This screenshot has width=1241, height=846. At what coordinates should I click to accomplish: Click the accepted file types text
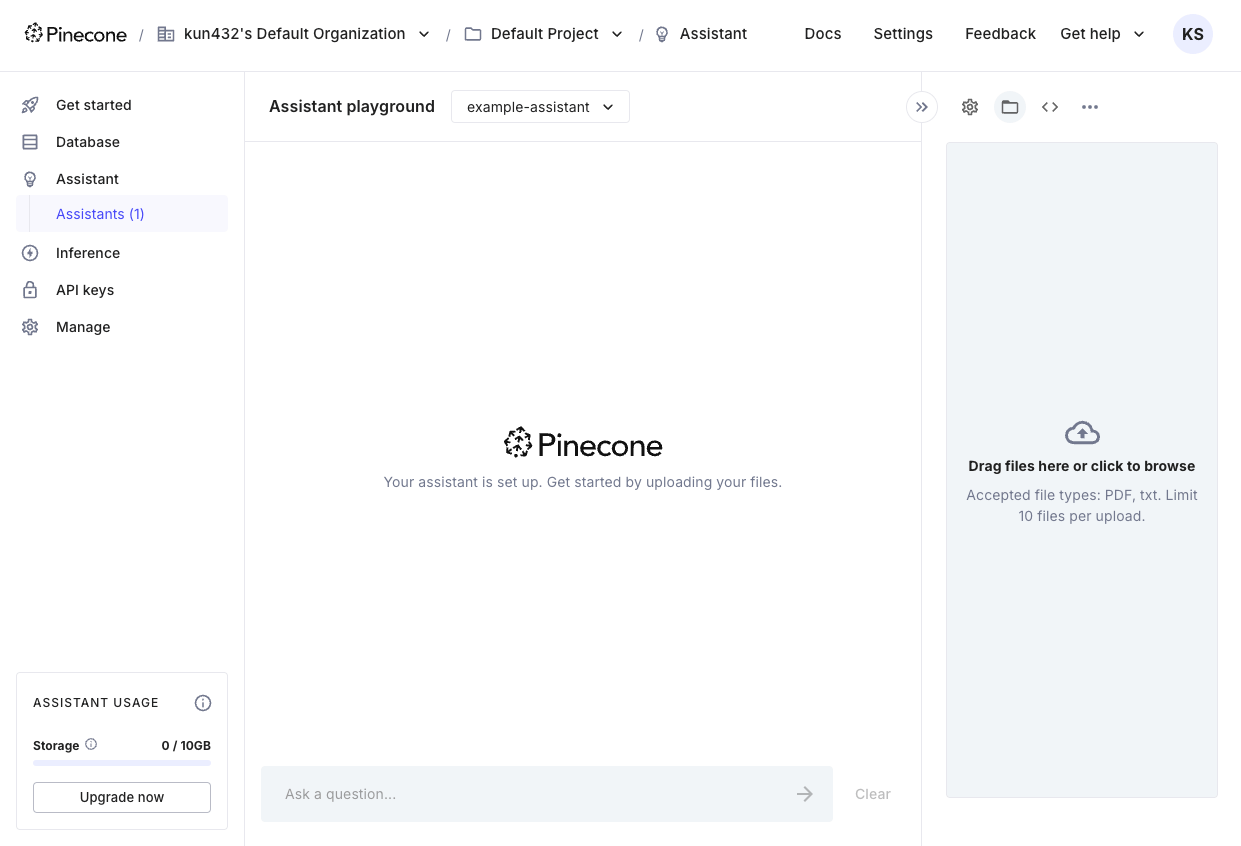(1082, 506)
